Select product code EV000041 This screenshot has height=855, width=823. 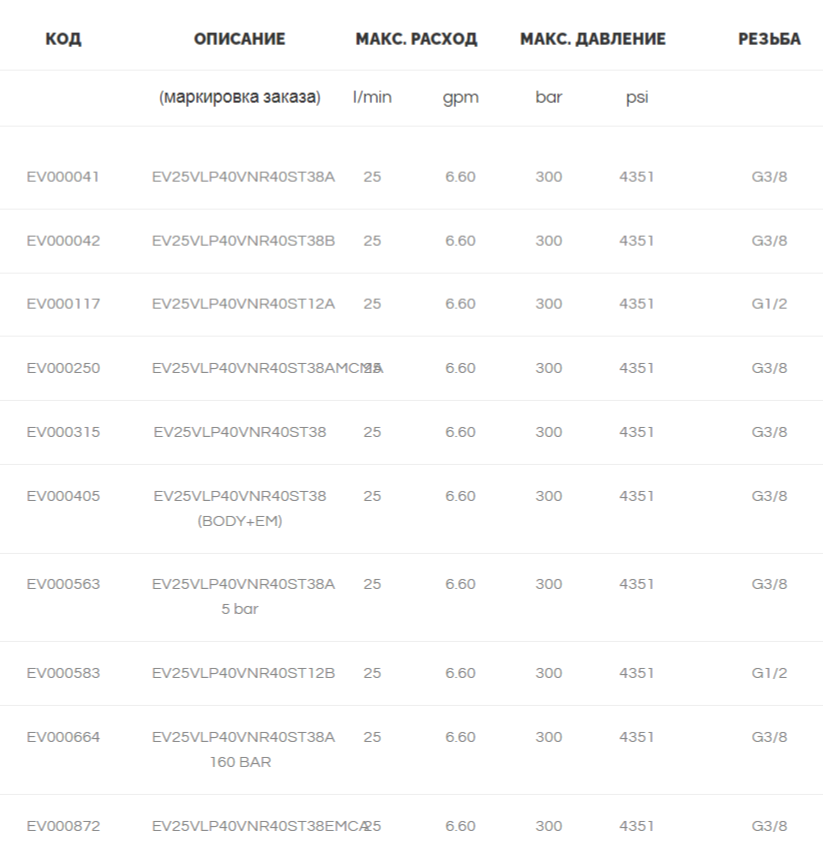click(63, 177)
